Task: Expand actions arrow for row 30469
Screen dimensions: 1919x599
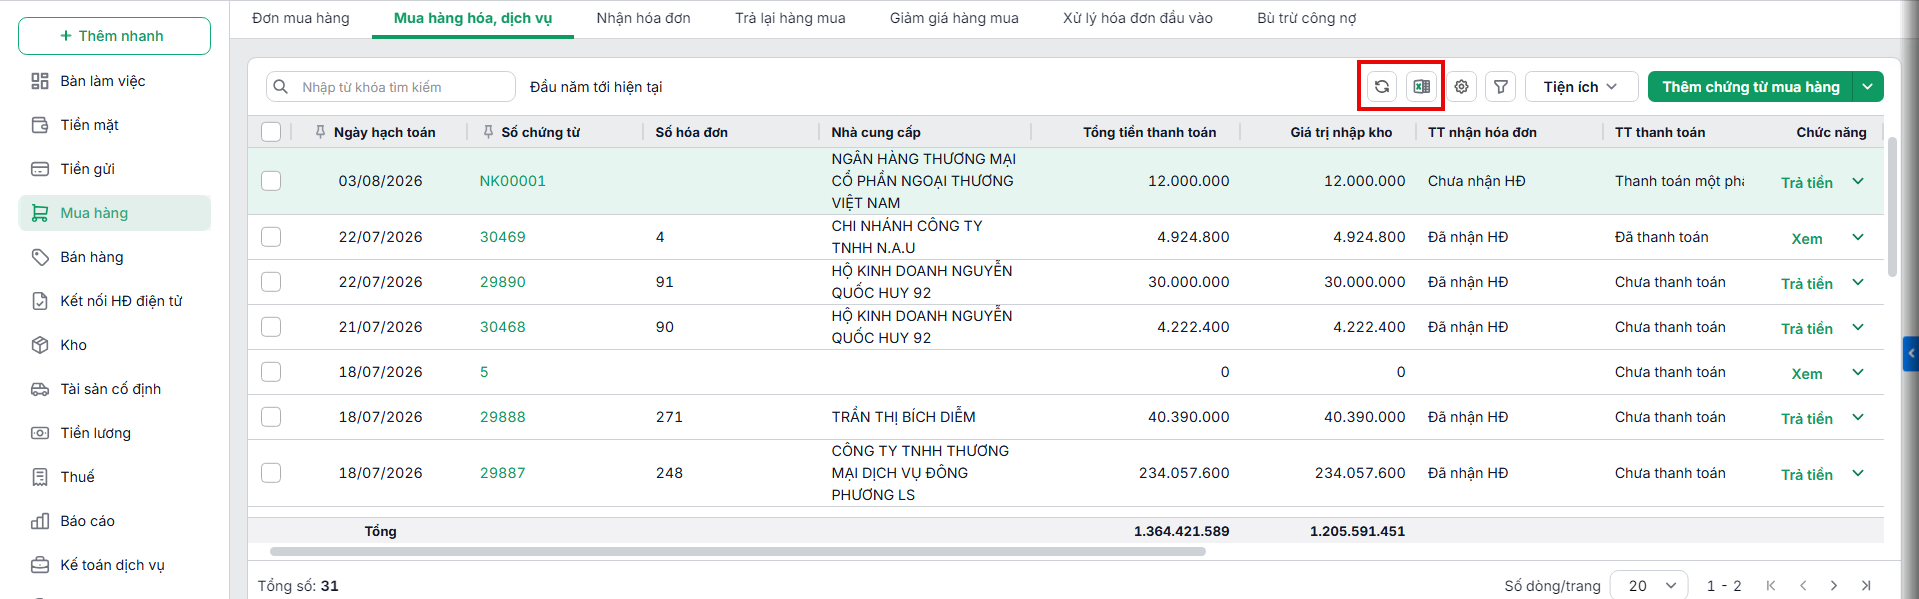Action: tap(1858, 237)
